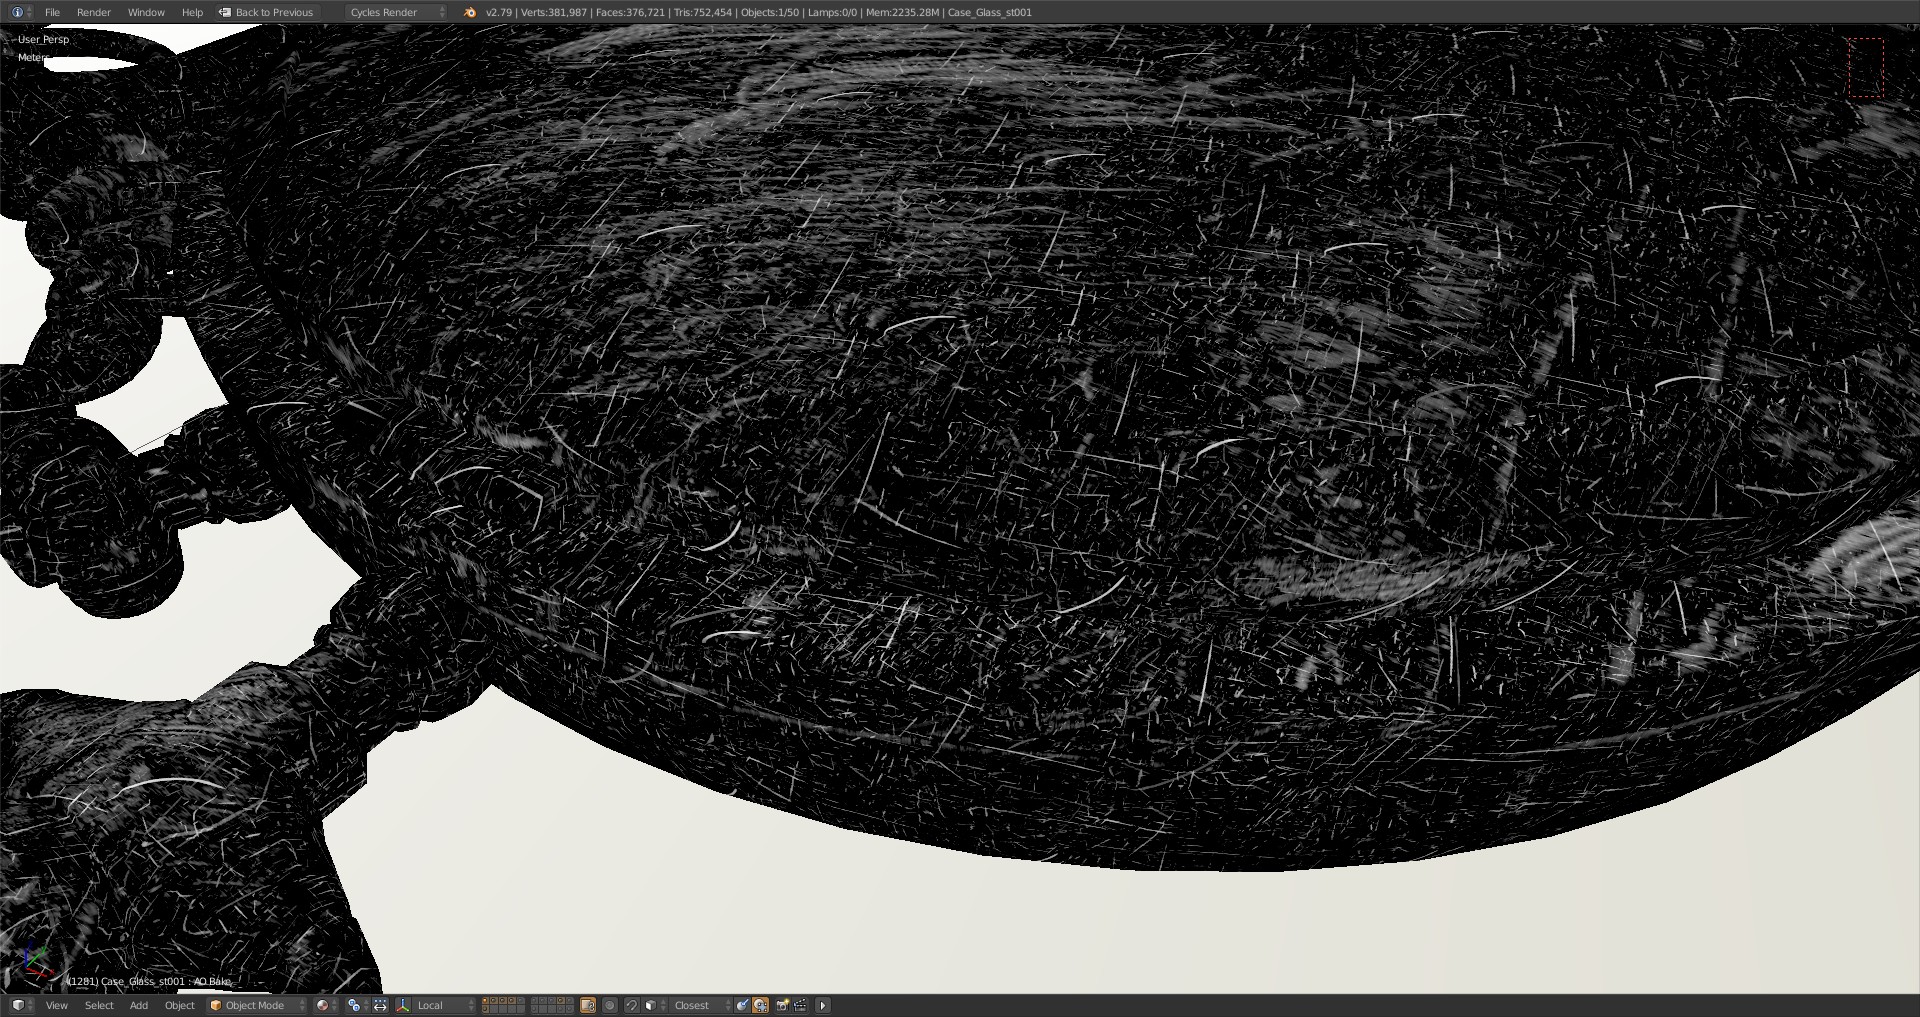Open the Closest snap target dropdown
This screenshot has height=1017, width=1920.
point(699,1005)
